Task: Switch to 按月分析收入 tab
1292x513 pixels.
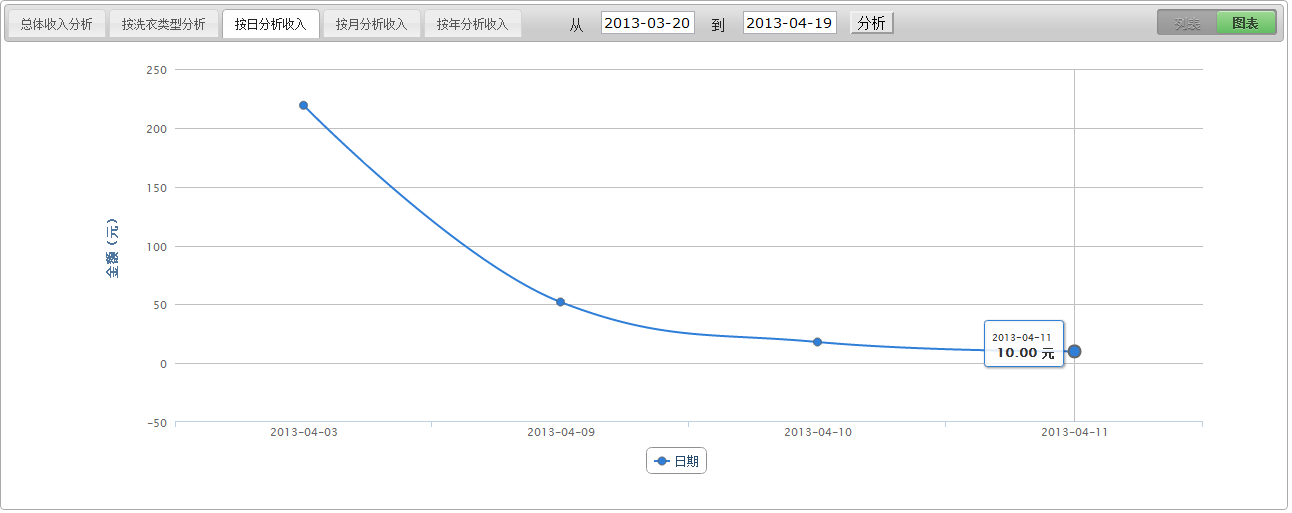Action: [x=371, y=24]
